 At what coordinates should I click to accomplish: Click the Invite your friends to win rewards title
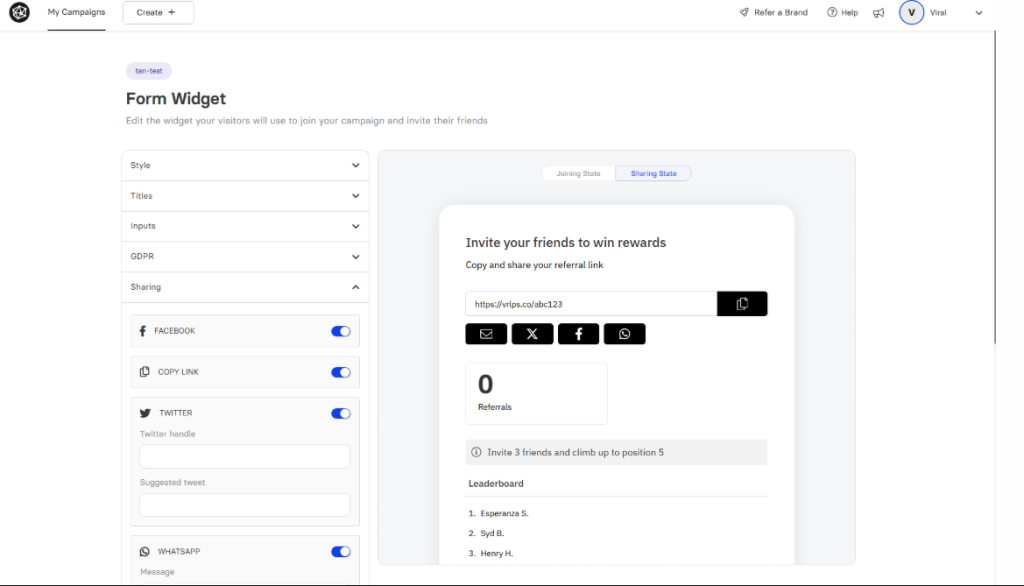pyautogui.click(x=566, y=242)
